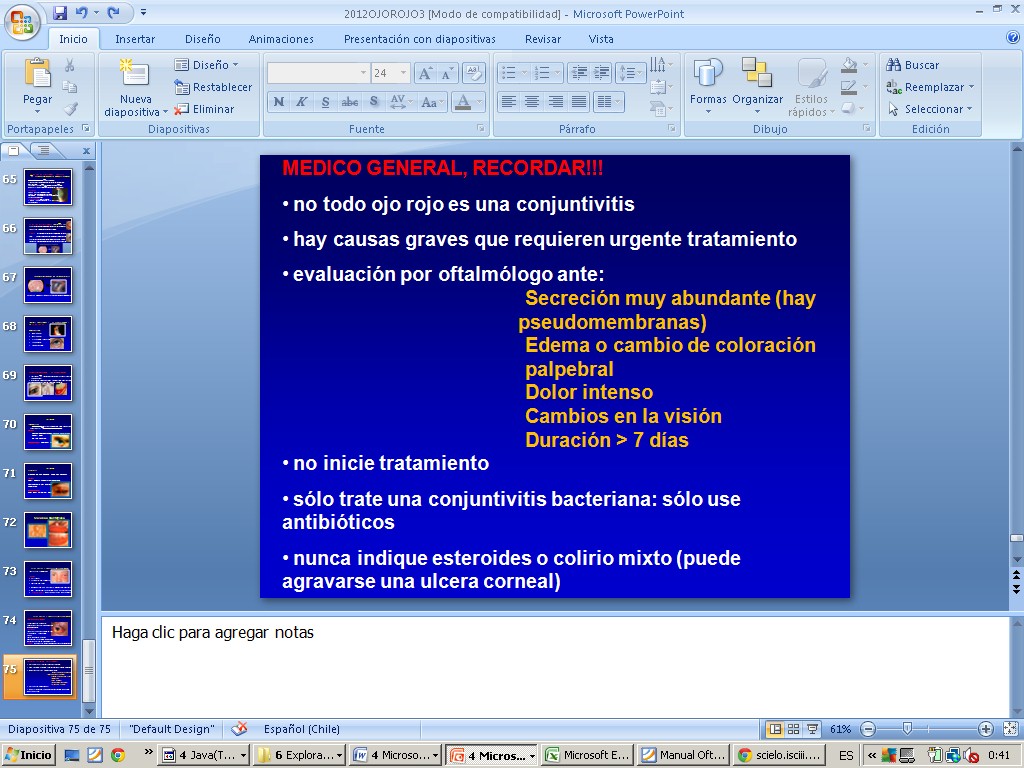Click the zoom slider handle
Screen dimensions: 1024x768
pos(907,729)
